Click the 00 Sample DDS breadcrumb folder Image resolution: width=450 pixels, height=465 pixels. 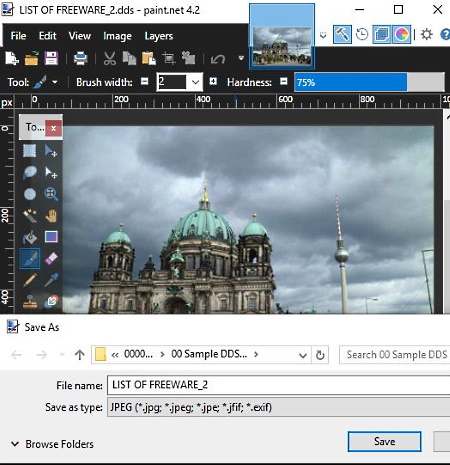(x=209, y=354)
